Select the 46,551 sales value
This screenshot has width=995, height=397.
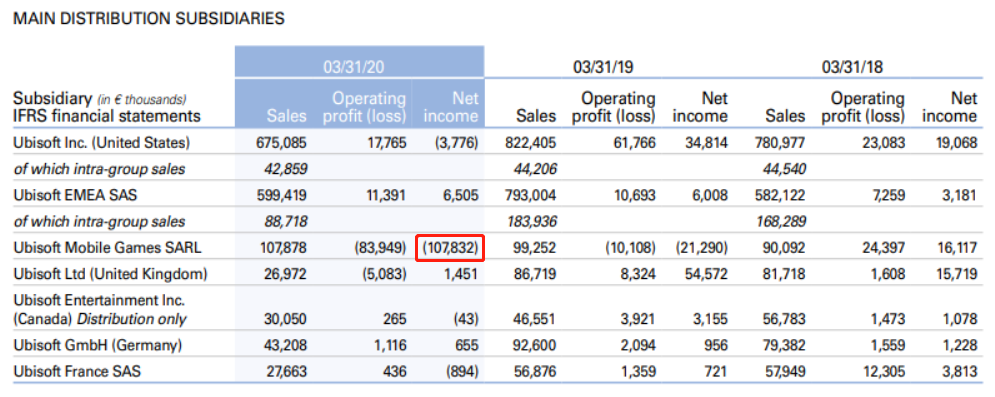(x=534, y=319)
